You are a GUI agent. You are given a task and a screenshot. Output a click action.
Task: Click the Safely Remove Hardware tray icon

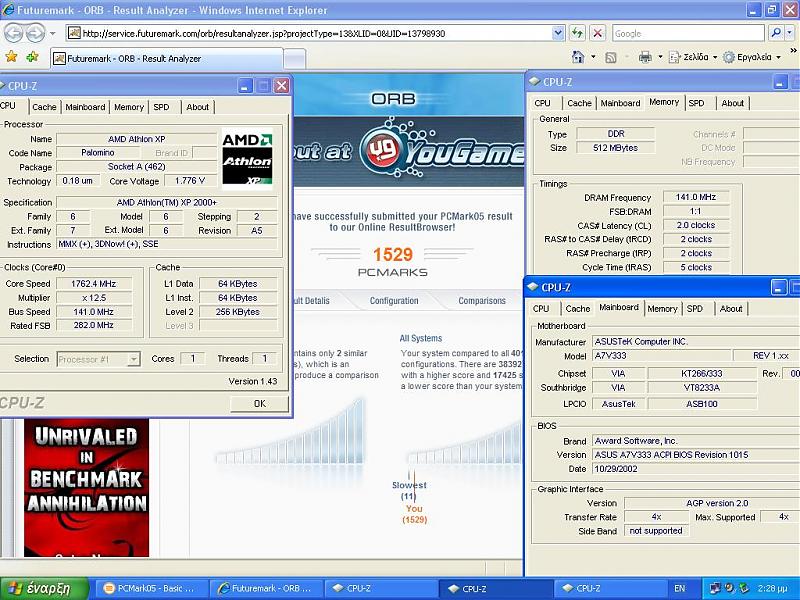[743, 588]
